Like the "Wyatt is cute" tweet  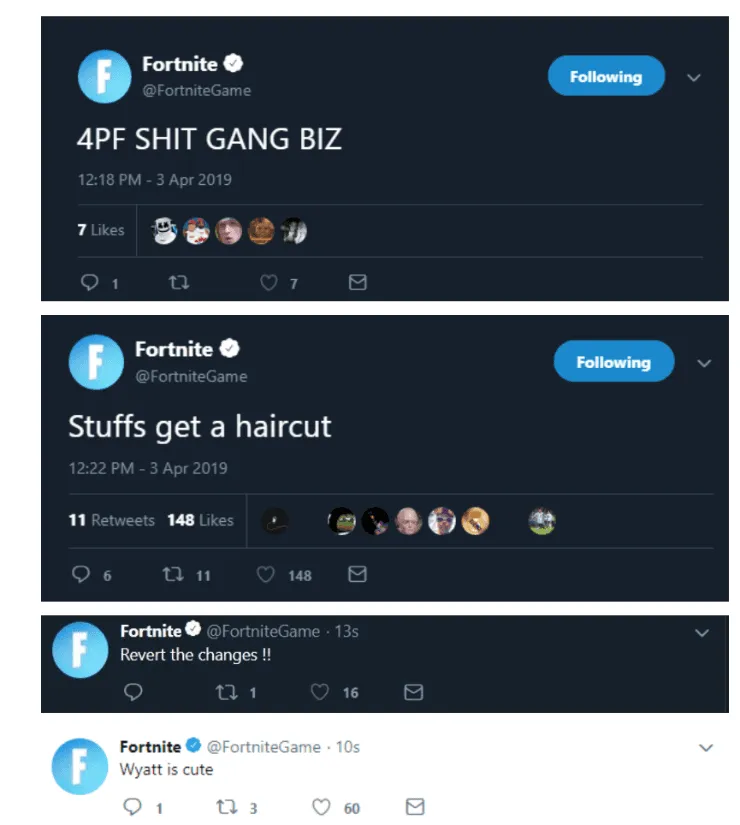click(322, 807)
